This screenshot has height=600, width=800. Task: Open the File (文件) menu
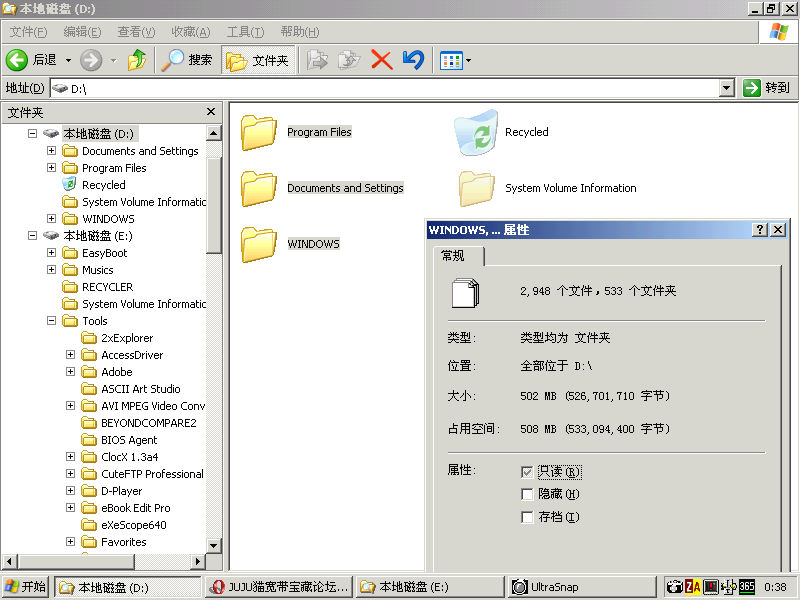28,32
